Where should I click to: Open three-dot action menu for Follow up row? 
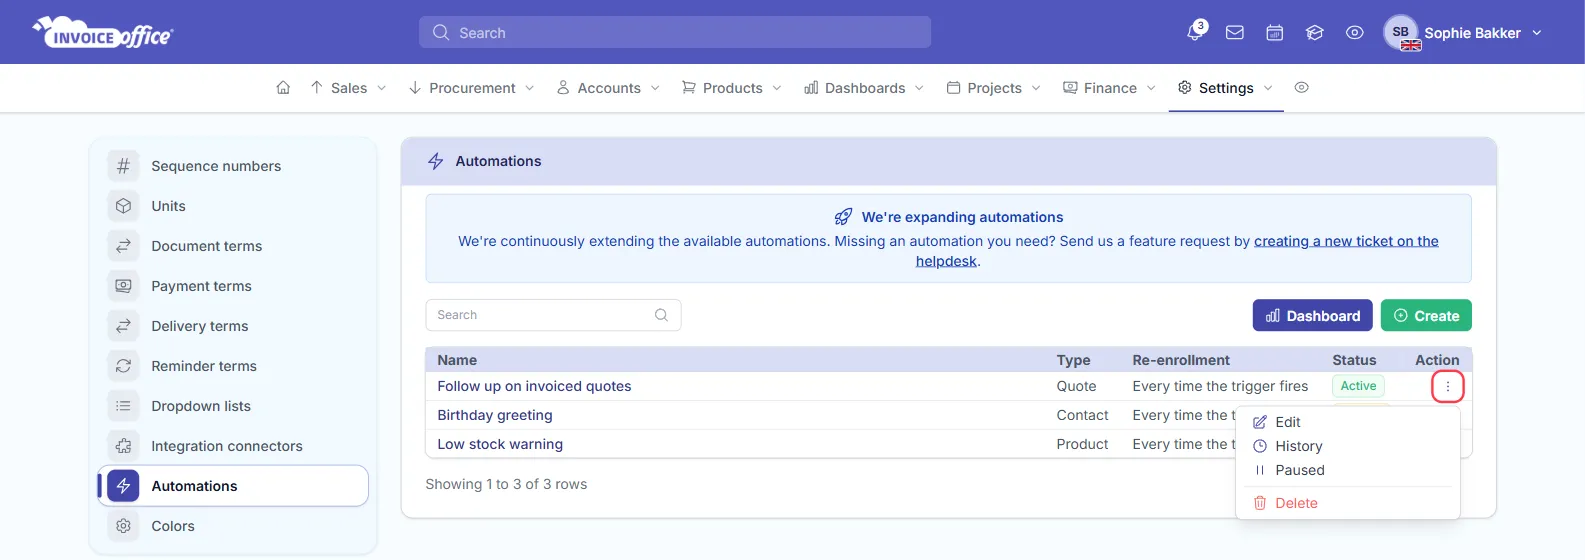pyautogui.click(x=1447, y=387)
